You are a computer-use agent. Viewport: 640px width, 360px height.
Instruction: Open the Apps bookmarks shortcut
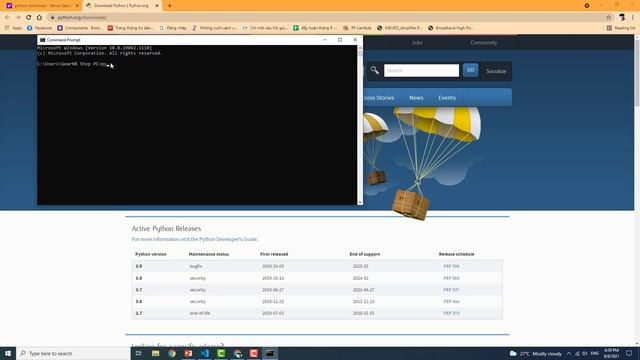[13, 28]
